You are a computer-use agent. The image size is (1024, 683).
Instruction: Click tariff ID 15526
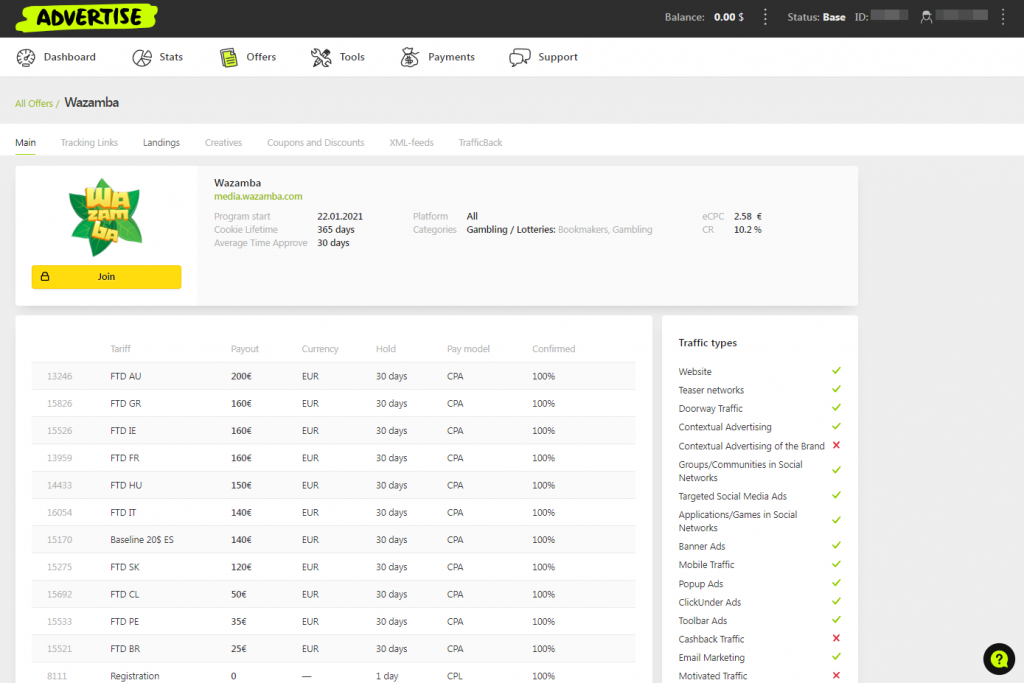tap(59, 431)
